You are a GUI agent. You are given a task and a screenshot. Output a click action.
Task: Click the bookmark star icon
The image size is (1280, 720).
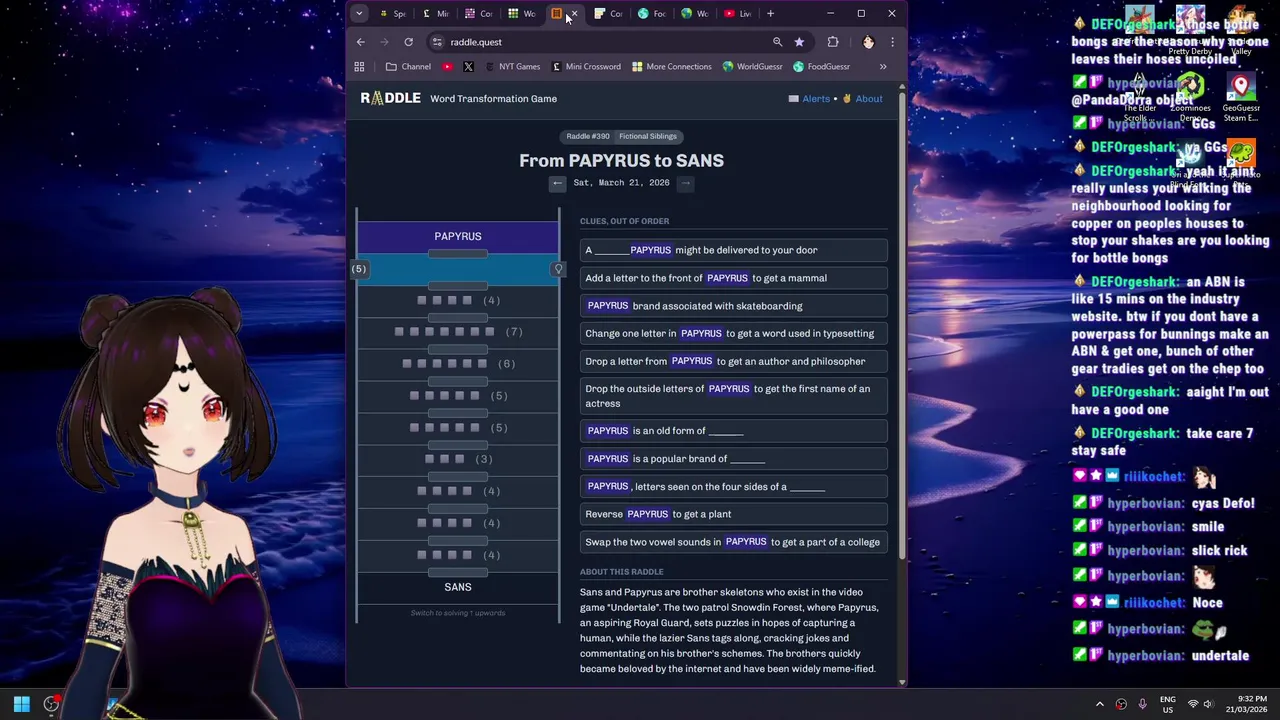[799, 42]
